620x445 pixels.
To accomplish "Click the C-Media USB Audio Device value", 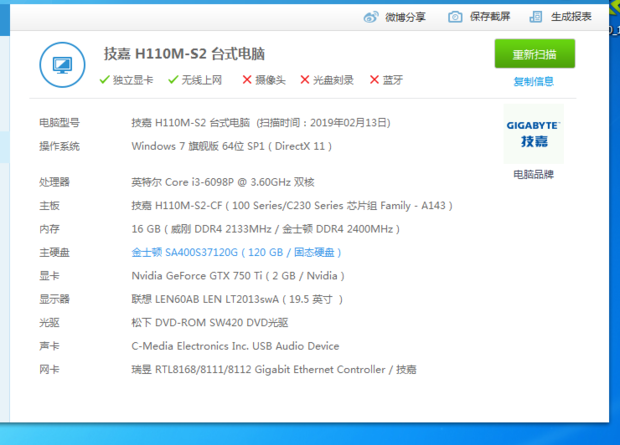I will tap(235, 346).
